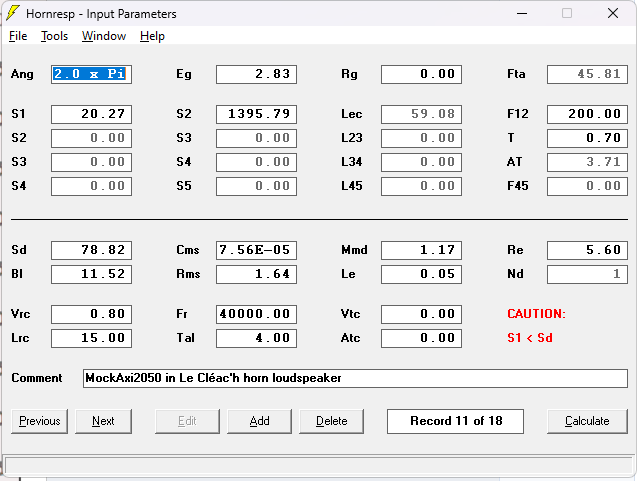Screen dimensions: 638x481
Task: Click the Le field with 0.05
Action: click(421, 274)
